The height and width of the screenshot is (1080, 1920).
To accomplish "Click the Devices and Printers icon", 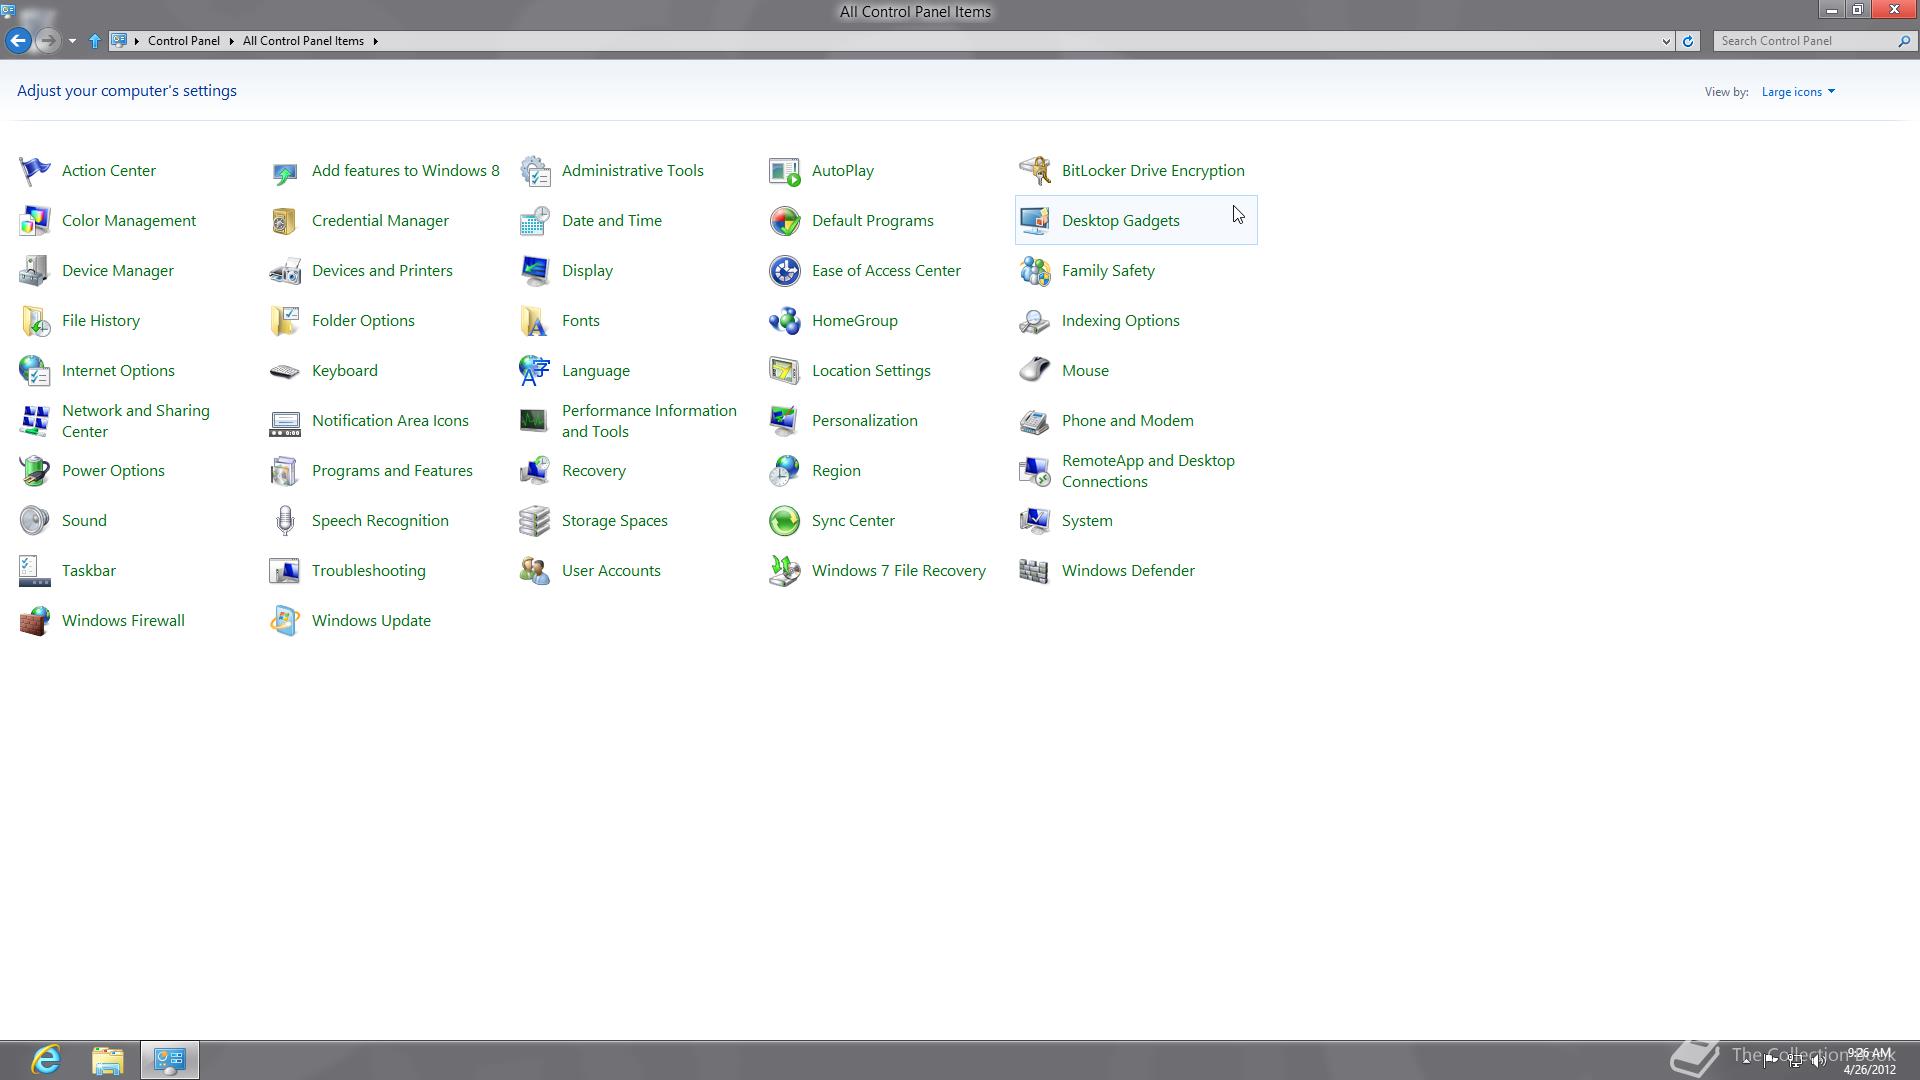I will coord(285,271).
